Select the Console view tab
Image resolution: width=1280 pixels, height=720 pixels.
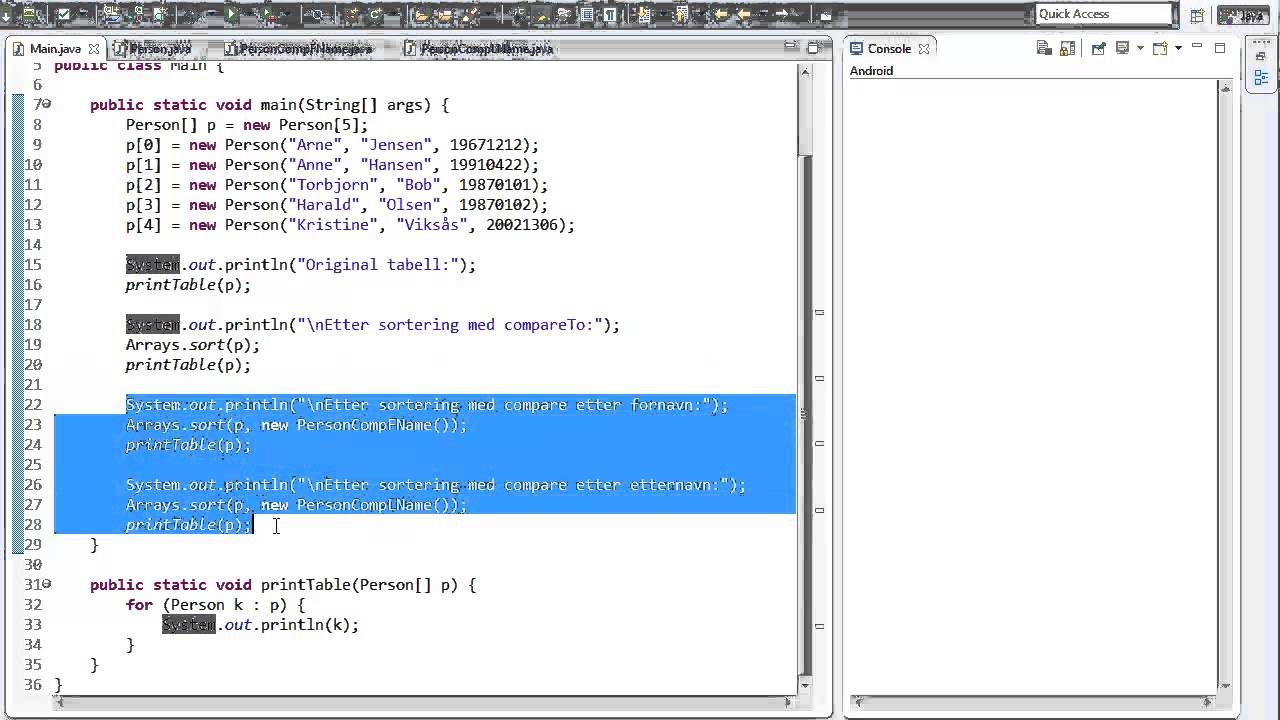[x=888, y=48]
